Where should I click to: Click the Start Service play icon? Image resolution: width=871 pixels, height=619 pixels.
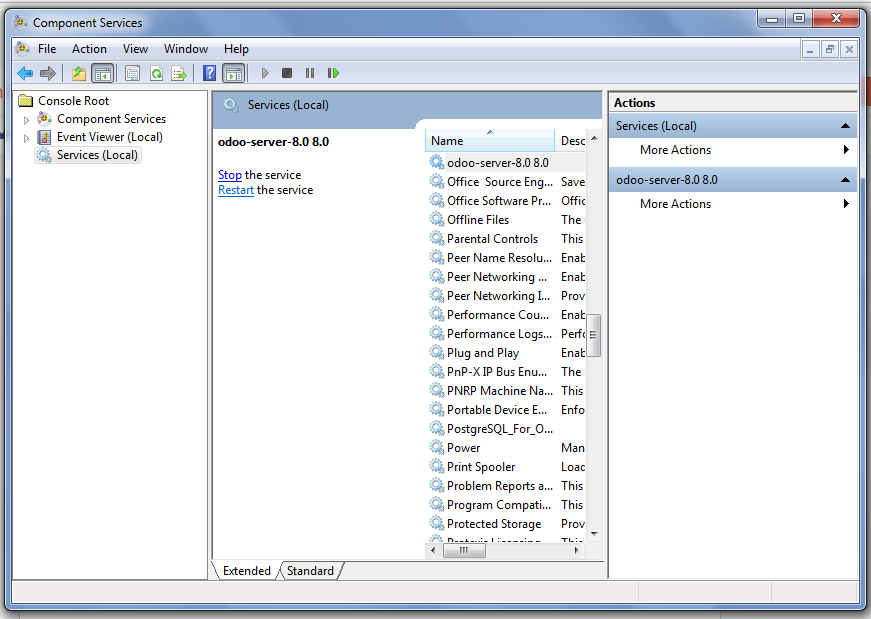pyautogui.click(x=265, y=73)
